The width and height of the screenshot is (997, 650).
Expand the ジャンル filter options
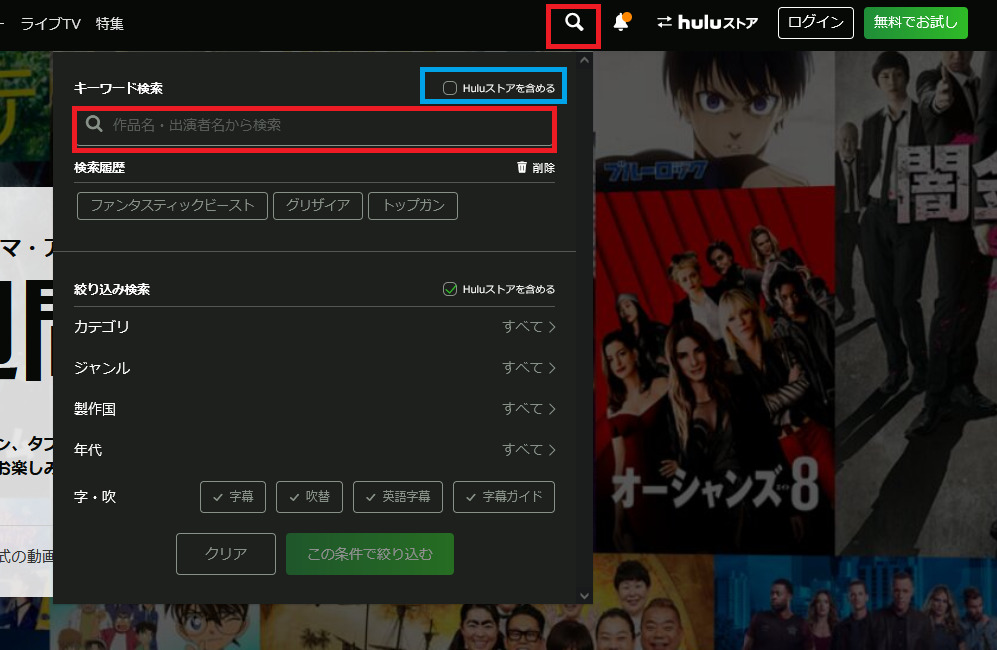pyautogui.click(x=315, y=368)
